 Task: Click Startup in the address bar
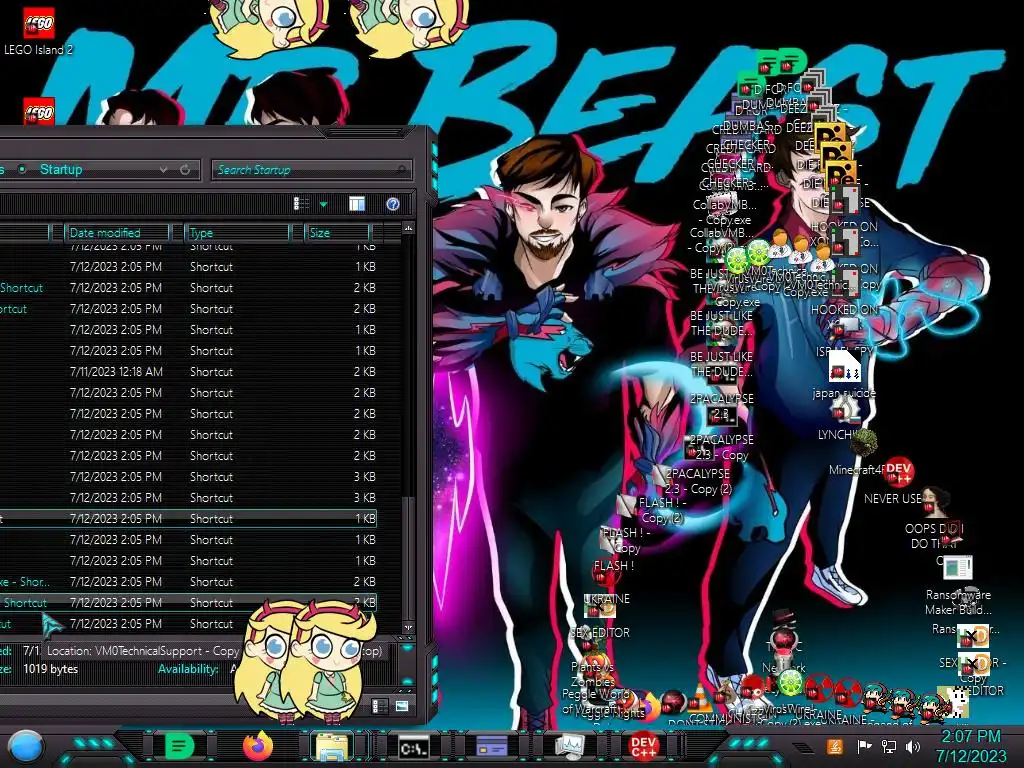[61, 170]
